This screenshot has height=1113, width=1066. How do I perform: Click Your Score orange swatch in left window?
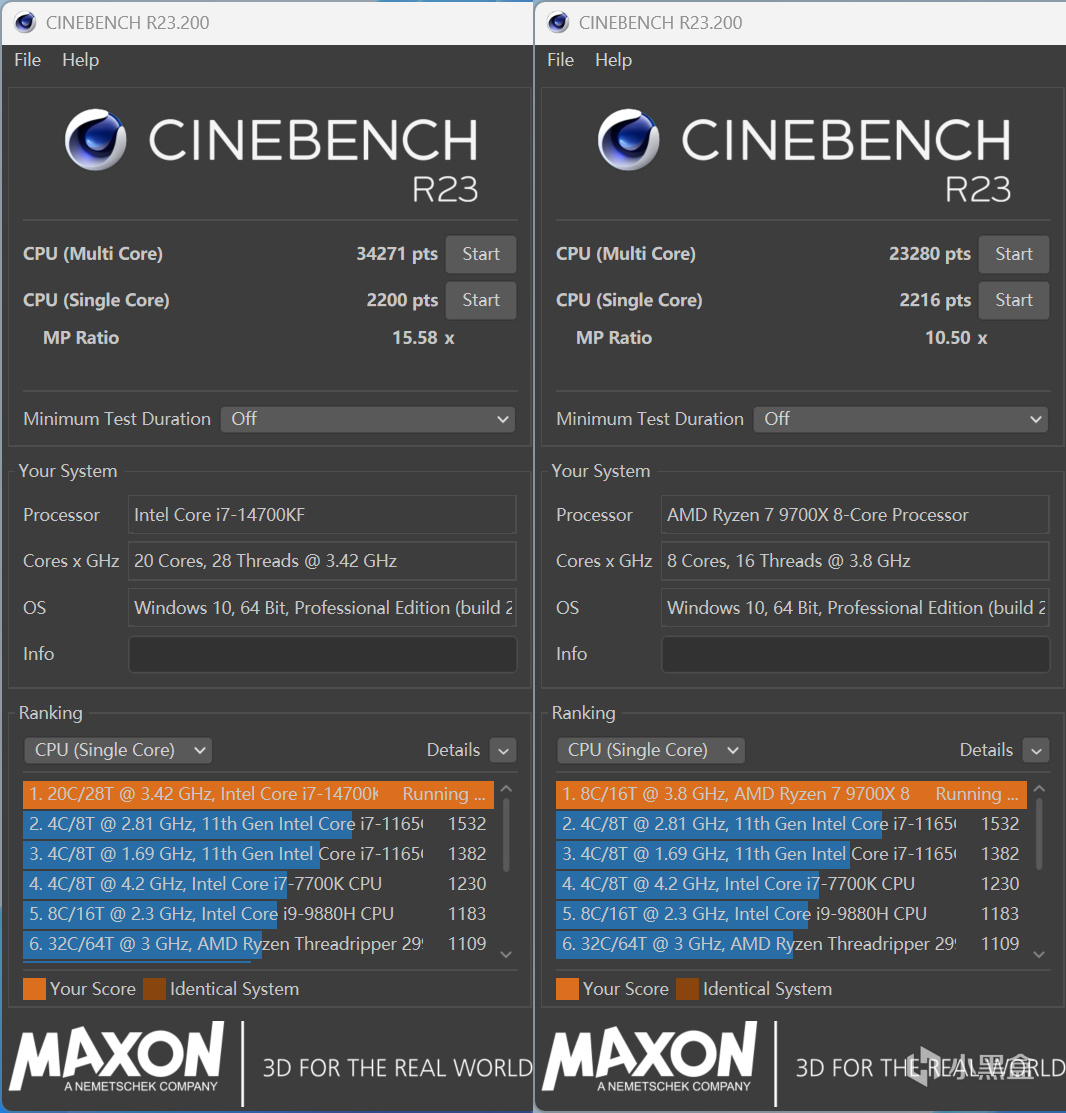tap(34, 989)
